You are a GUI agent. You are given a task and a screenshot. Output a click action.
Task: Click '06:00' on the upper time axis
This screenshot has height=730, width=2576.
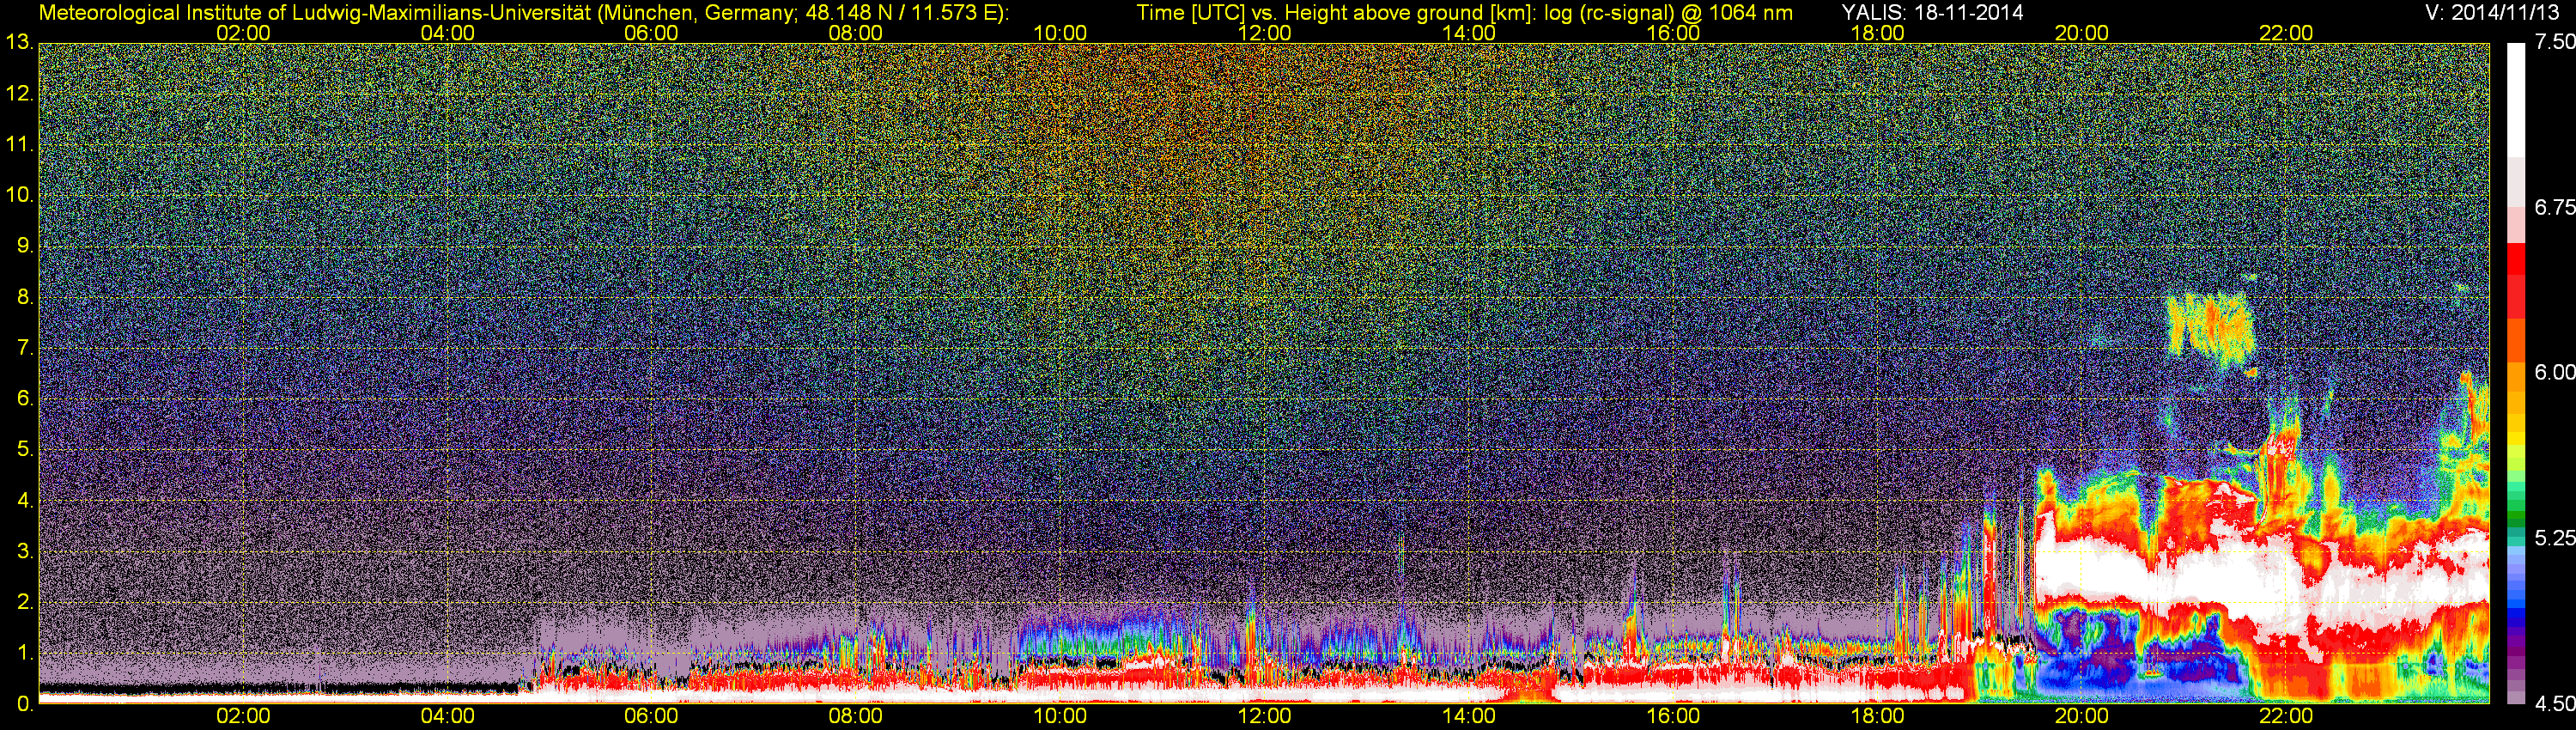(x=651, y=33)
